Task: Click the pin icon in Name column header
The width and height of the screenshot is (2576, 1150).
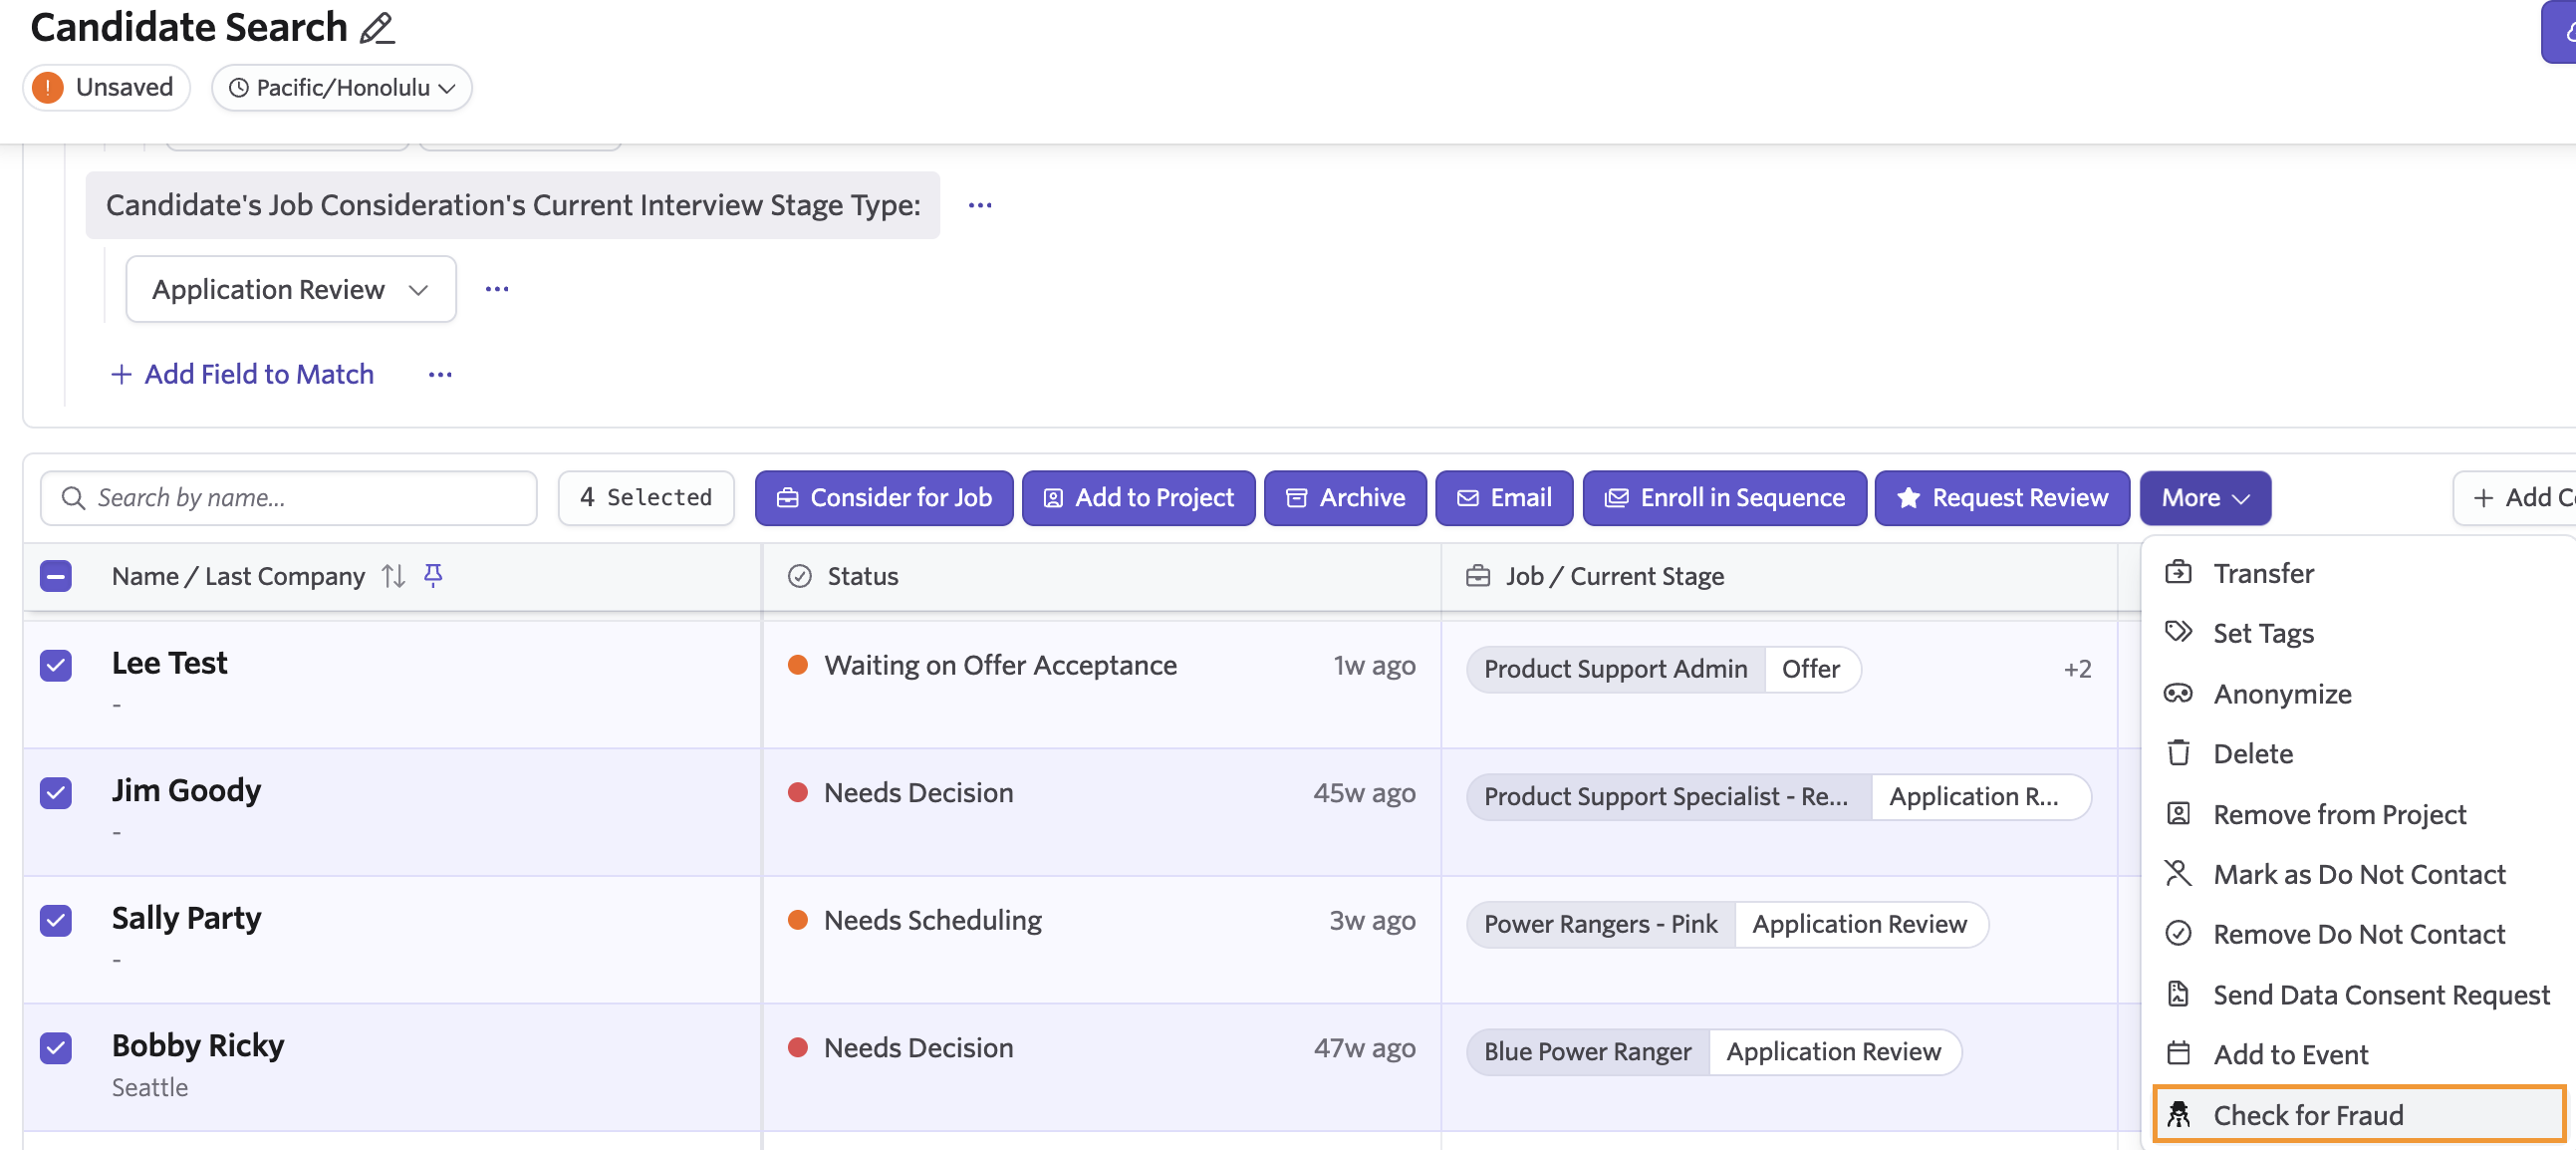Action: pos(433,575)
